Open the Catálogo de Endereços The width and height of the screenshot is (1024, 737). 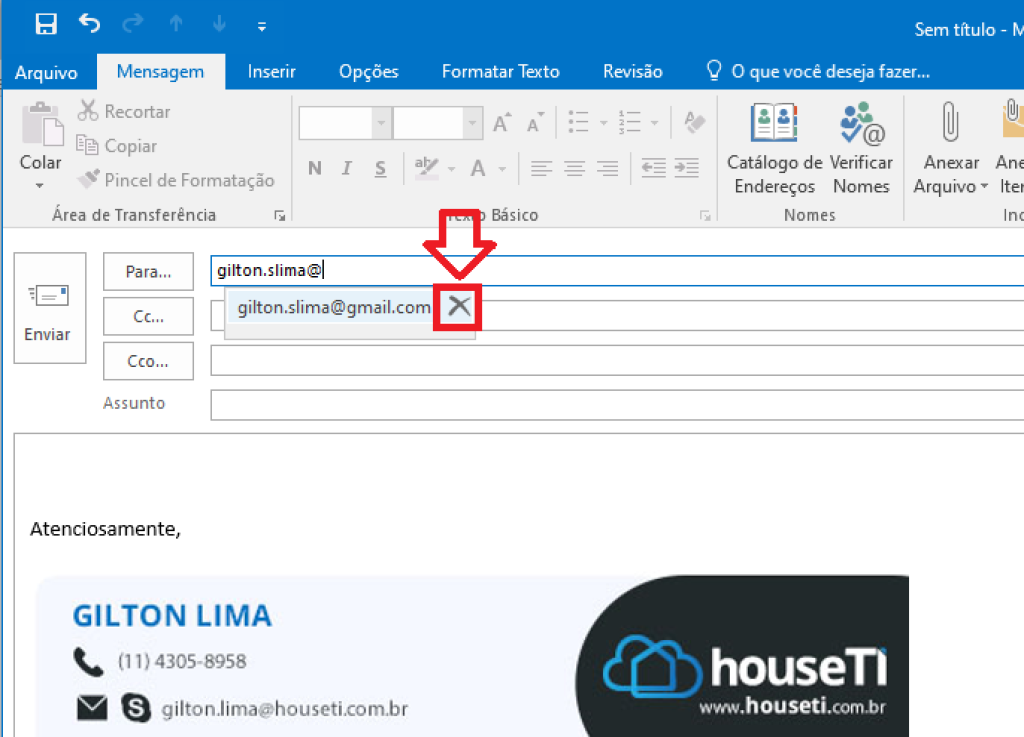(x=775, y=149)
